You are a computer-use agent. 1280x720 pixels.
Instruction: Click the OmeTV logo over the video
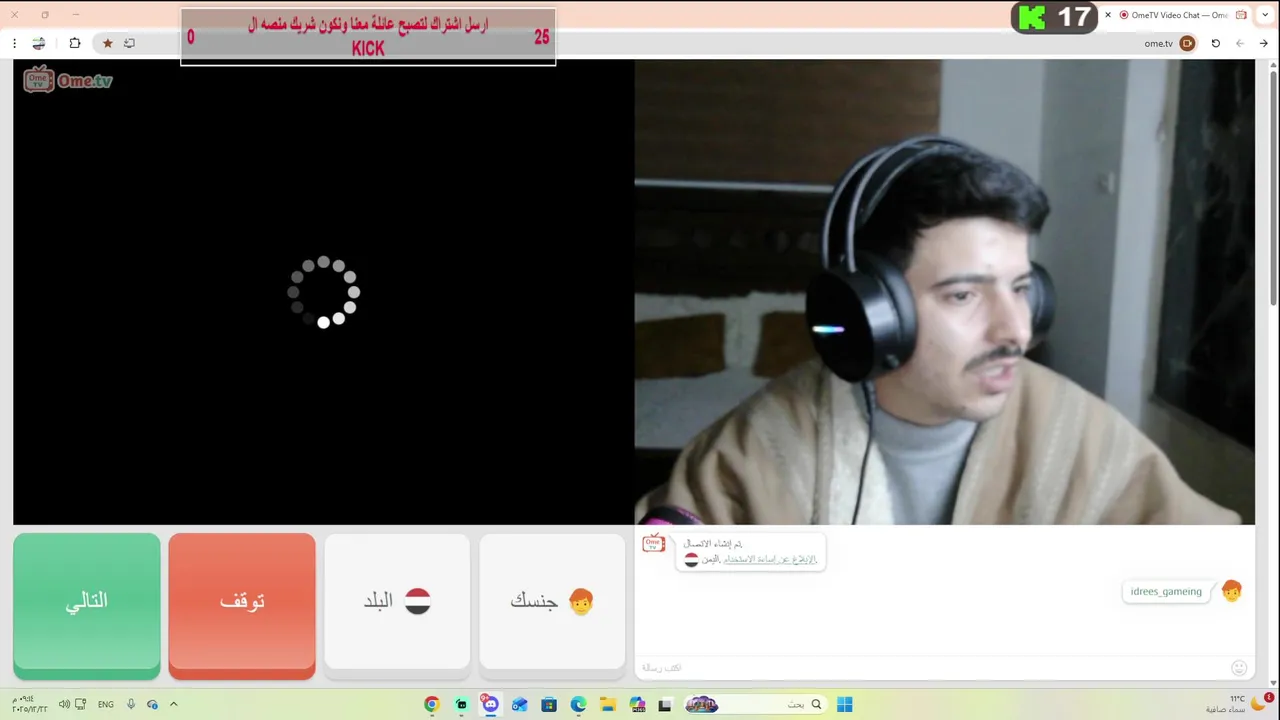point(68,80)
